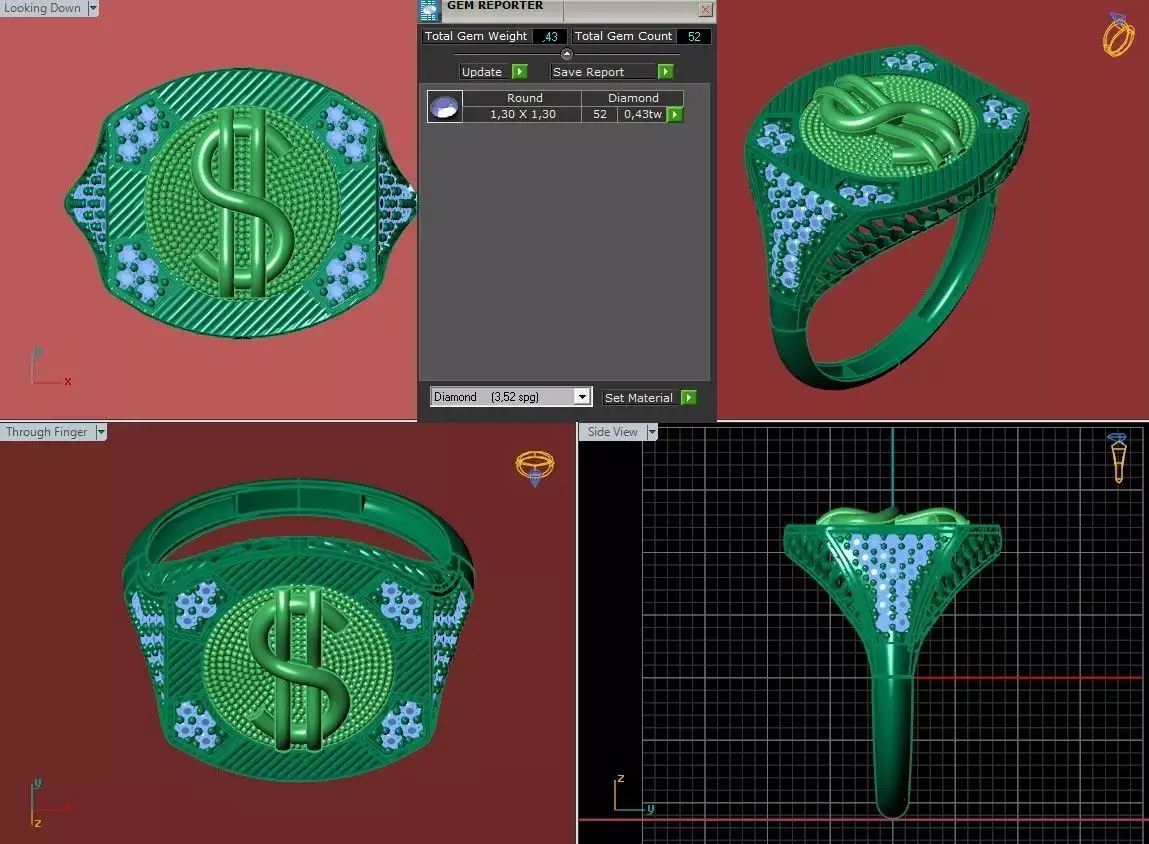Viewport: 1149px width, 844px height.
Task: Click the green arrow beside 0,43tw
Action: (675, 114)
